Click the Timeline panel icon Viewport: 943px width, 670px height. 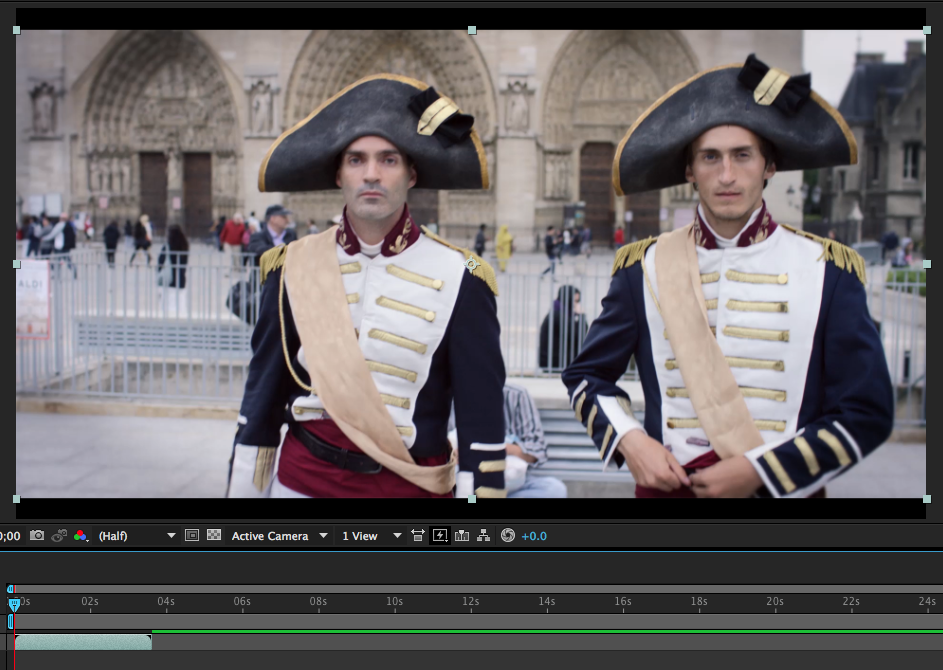click(x=461, y=535)
